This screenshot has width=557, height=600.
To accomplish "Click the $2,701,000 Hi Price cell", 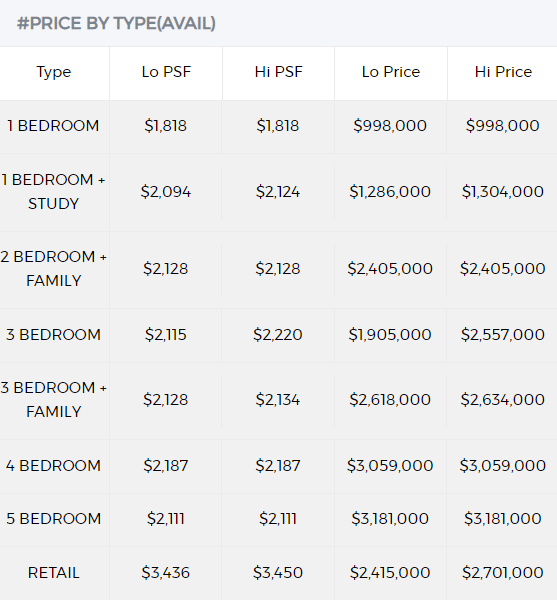I will tap(502, 573).
